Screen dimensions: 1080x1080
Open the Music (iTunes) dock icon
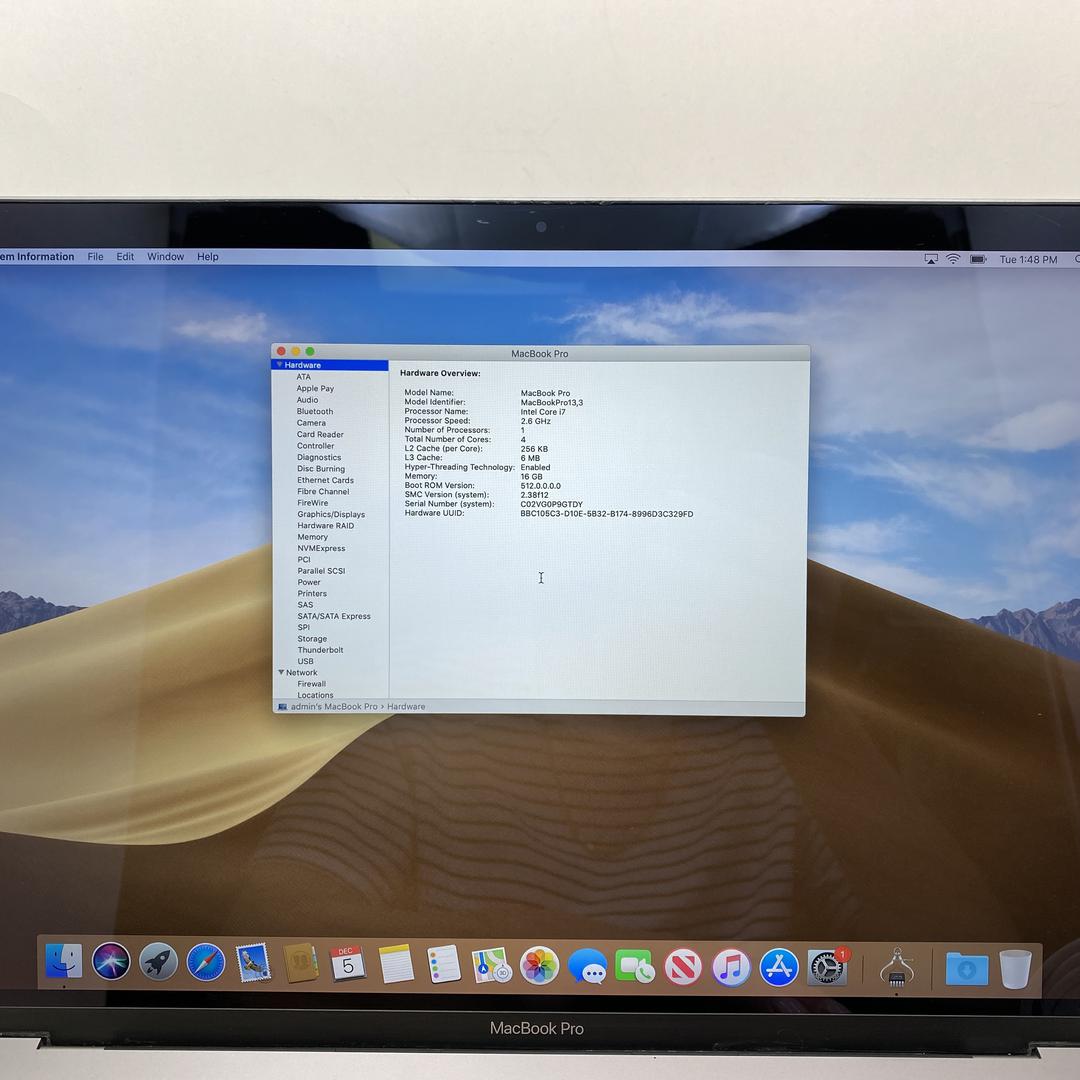coord(731,967)
